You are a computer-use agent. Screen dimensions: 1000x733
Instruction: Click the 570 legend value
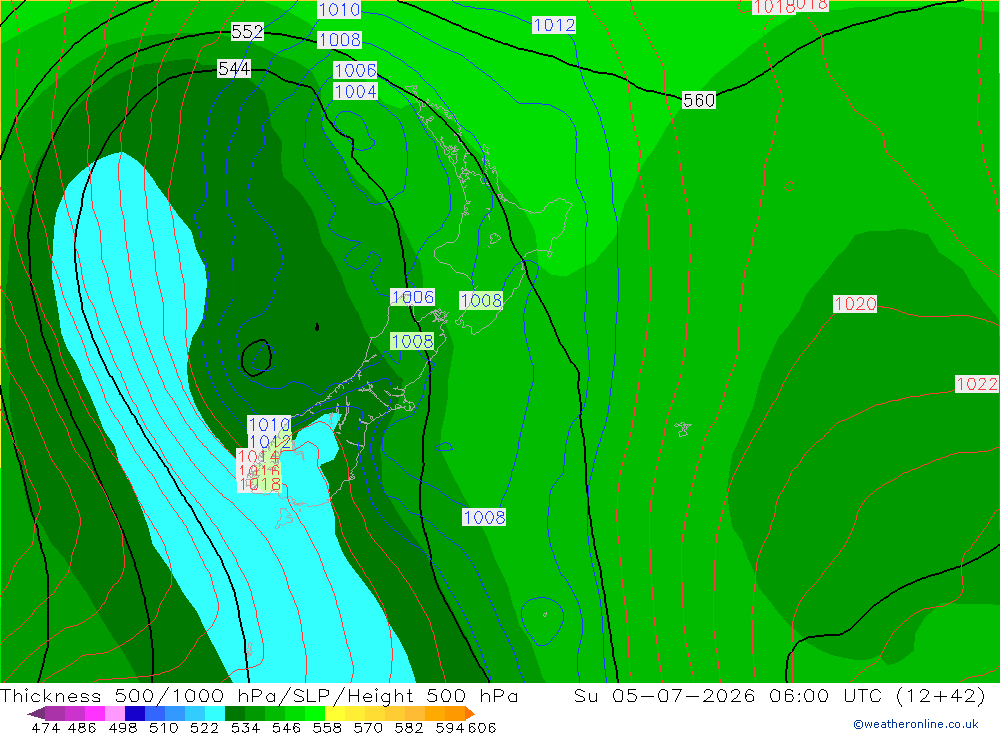[368, 727]
